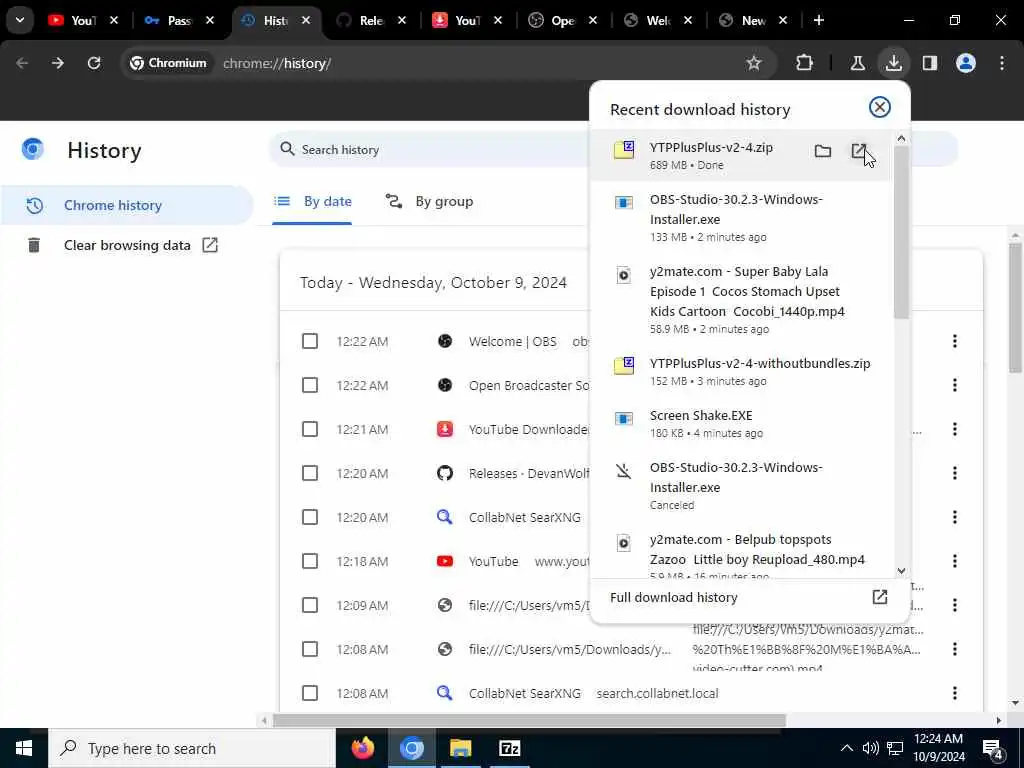The image size is (1024, 768).
Task: Click the canceled OBS-Studio installer entry
Action: pos(741,486)
